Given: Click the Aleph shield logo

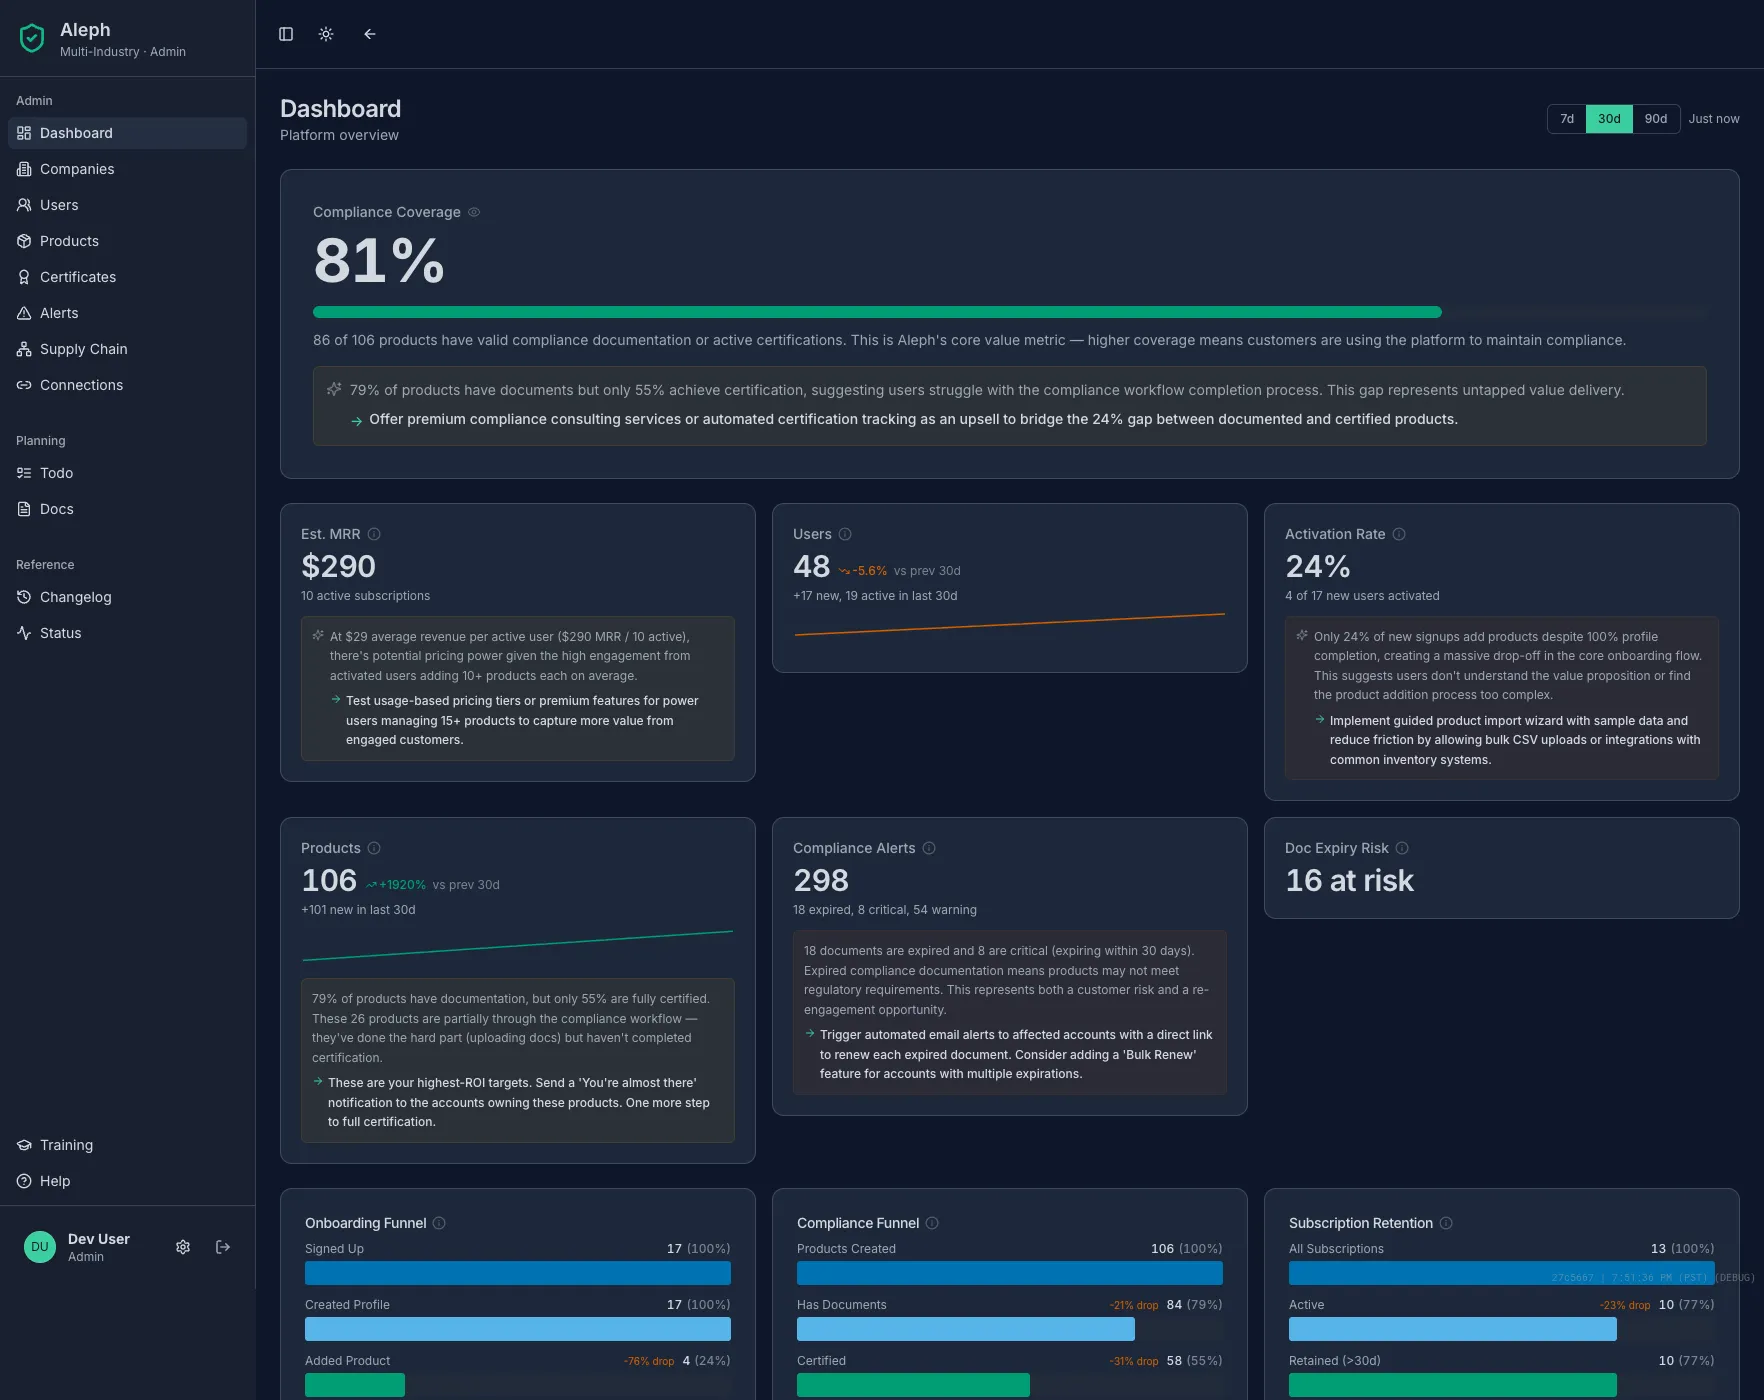Looking at the screenshot, I should pyautogui.click(x=32, y=38).
